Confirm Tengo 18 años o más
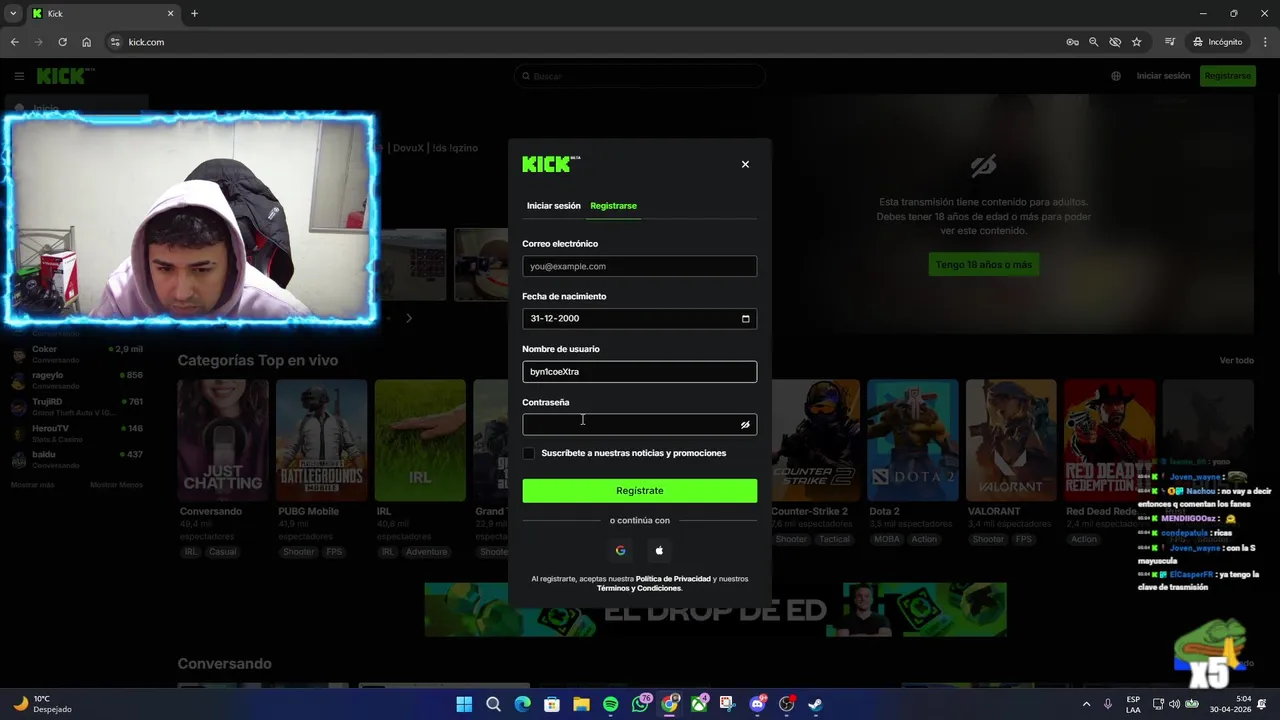 (984, 264)
